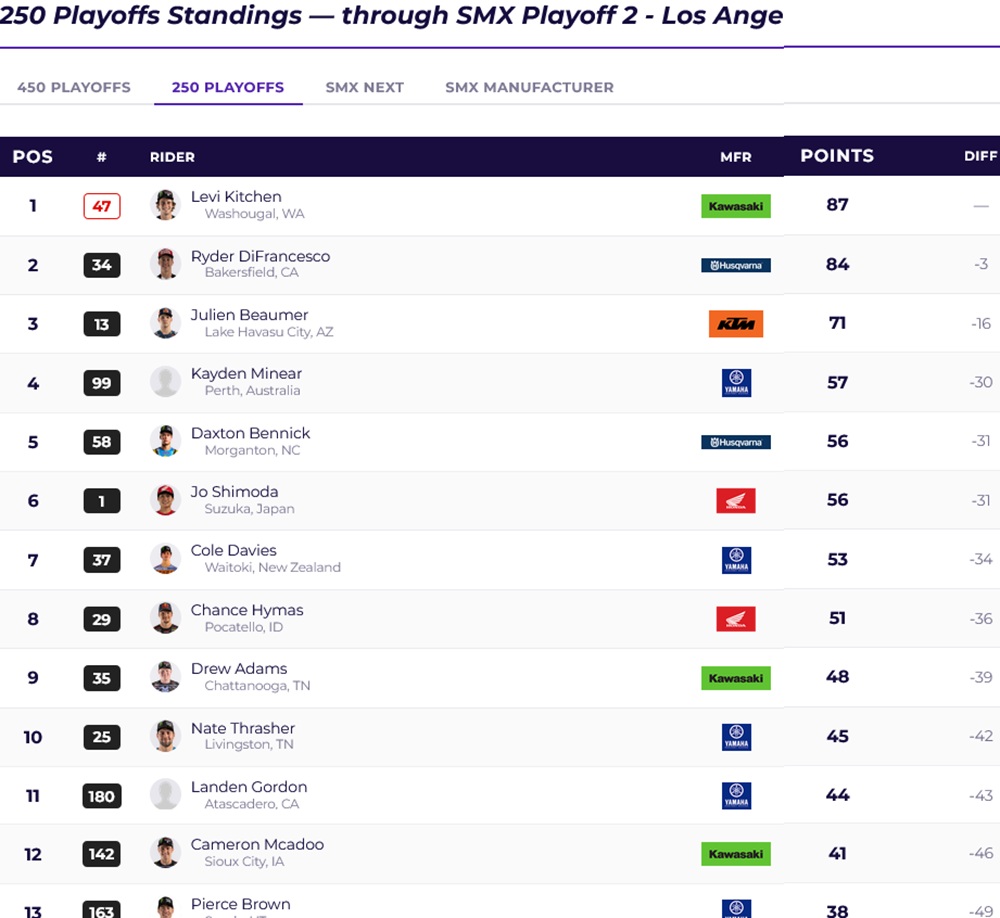Click Kayden Minear's Yamaha logo
This screenshot has width=1000, height=918.
736,383
